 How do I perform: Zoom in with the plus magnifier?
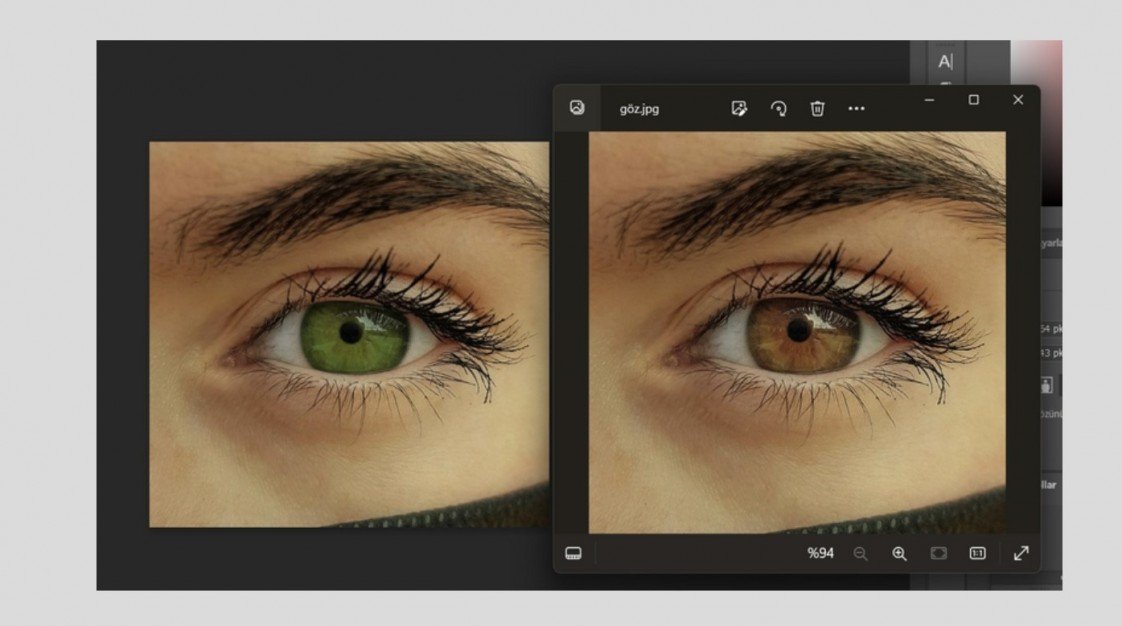click(x=899, y=554)
